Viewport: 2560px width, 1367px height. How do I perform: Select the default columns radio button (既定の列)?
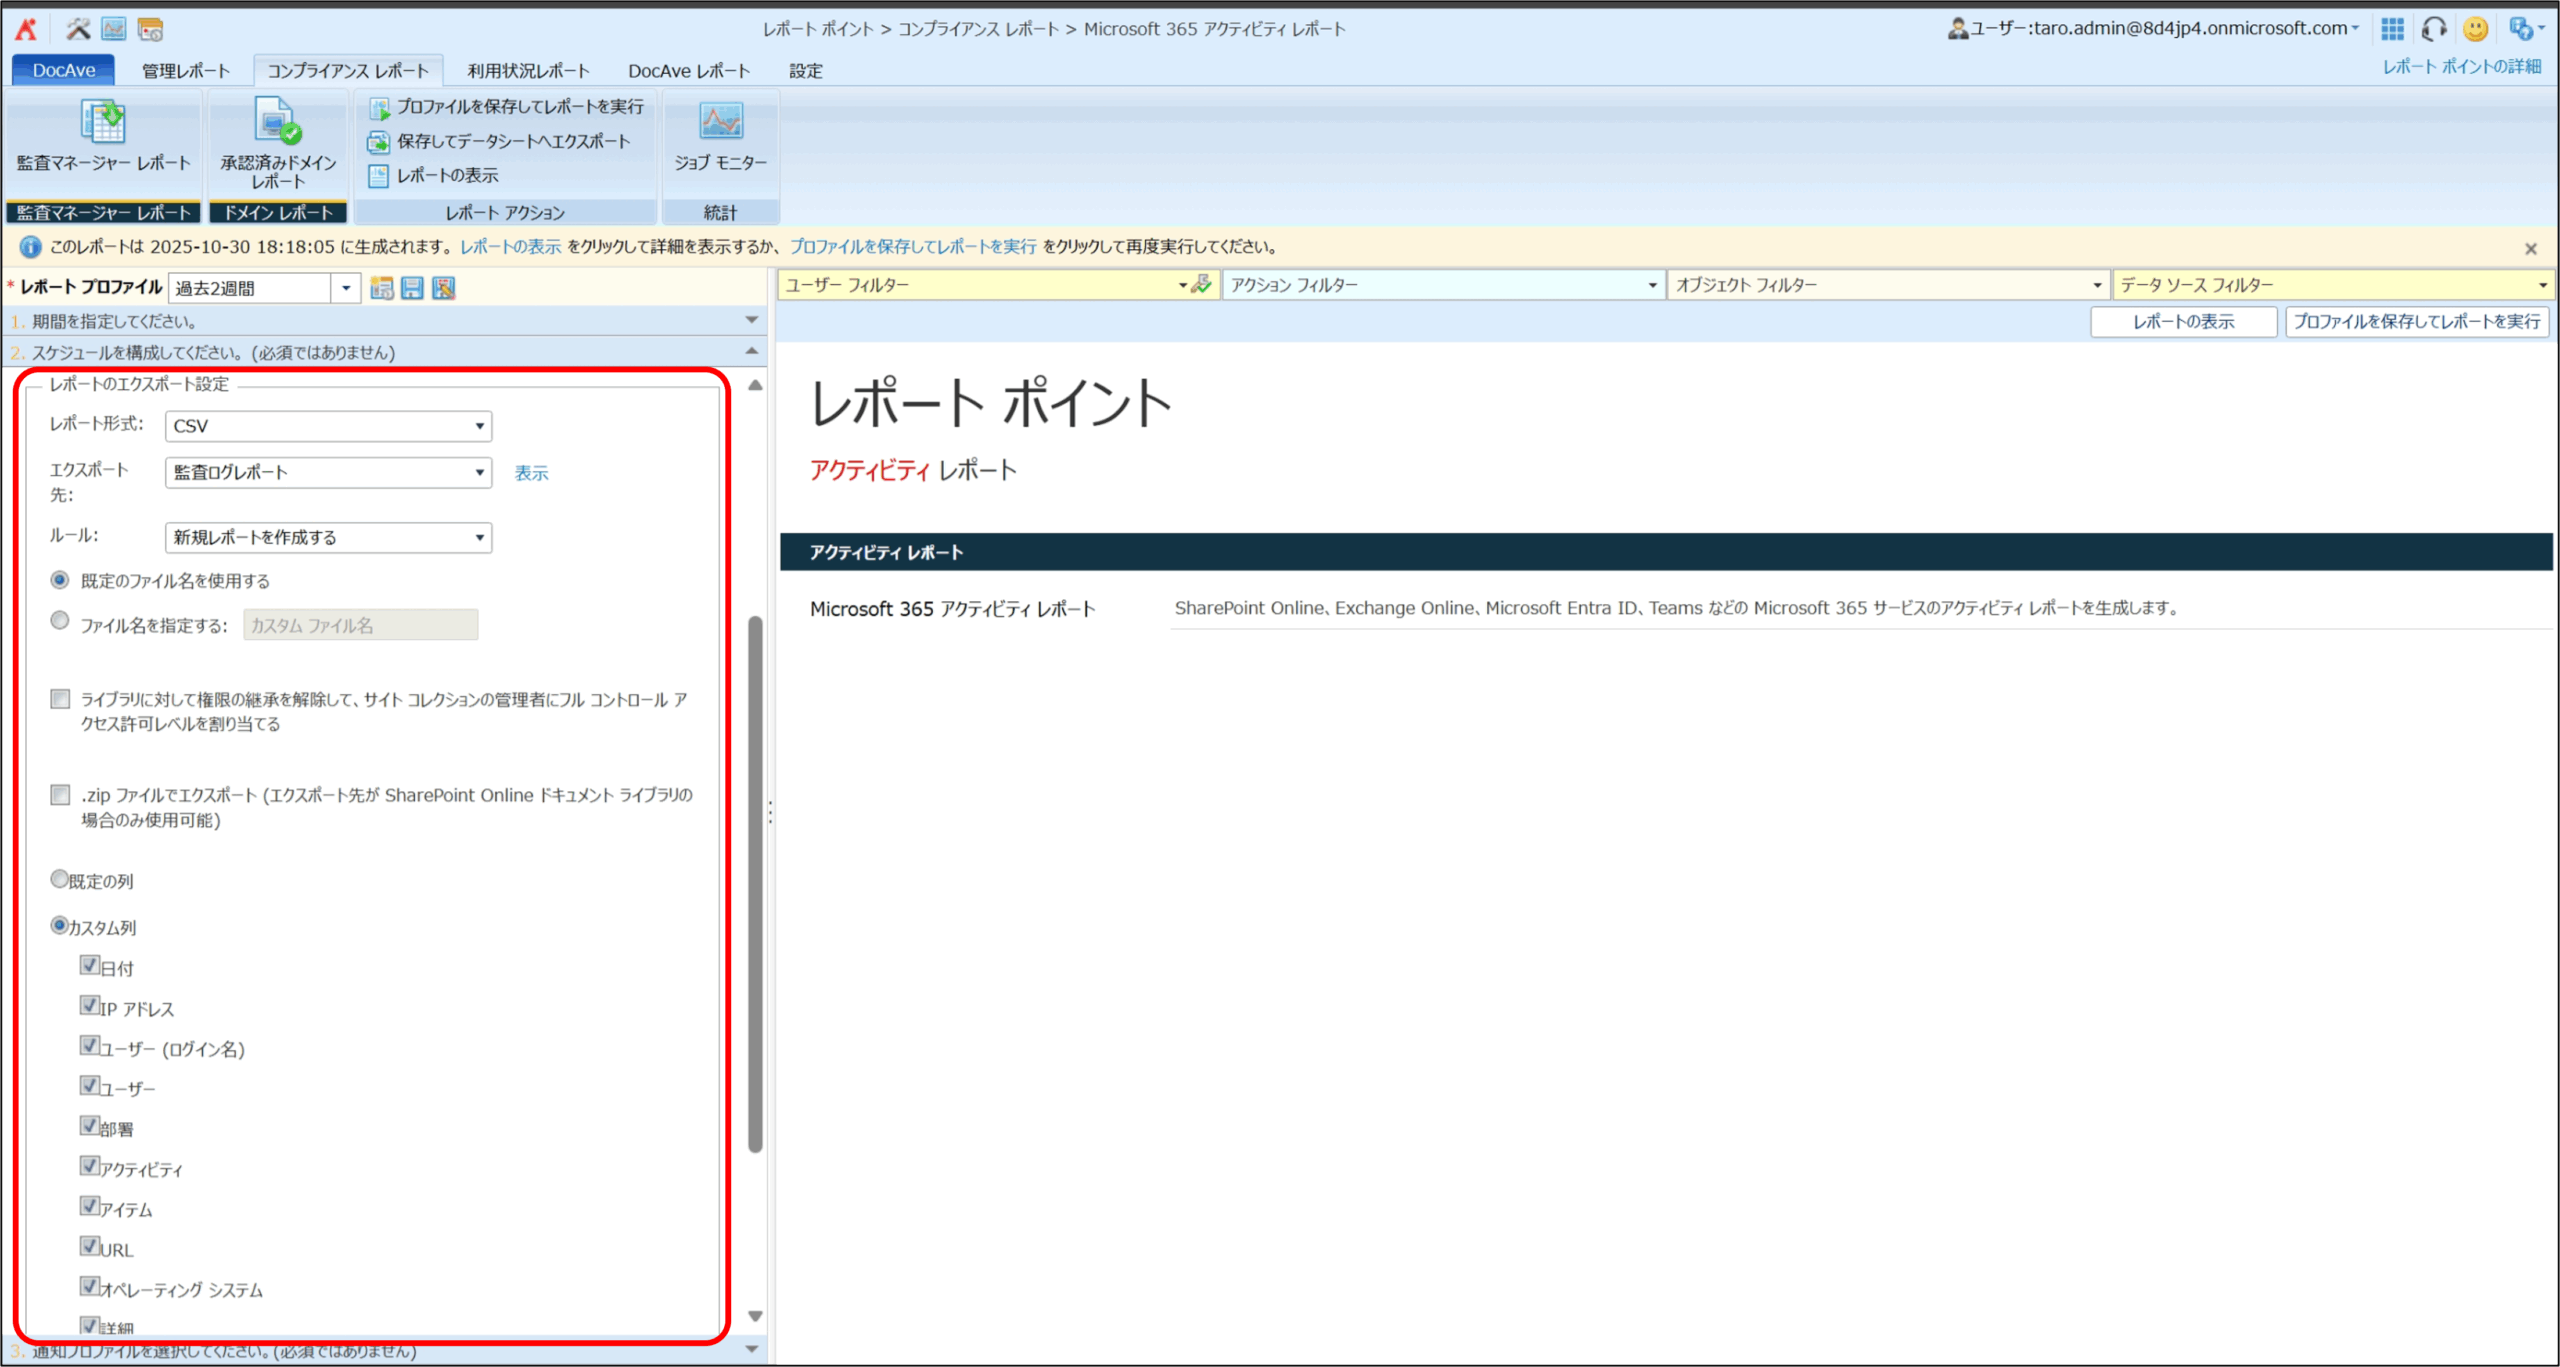60,879
